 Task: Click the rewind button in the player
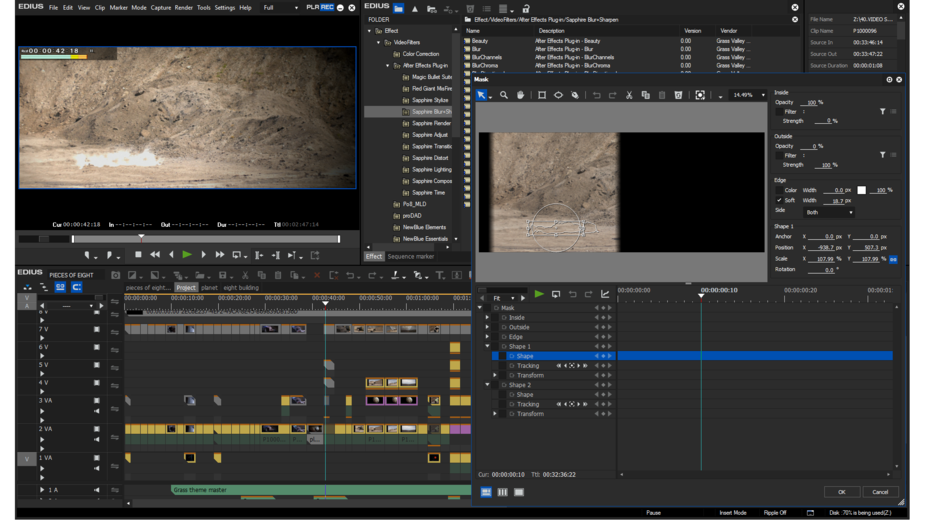pyautogui.click(x=155, y=255)
